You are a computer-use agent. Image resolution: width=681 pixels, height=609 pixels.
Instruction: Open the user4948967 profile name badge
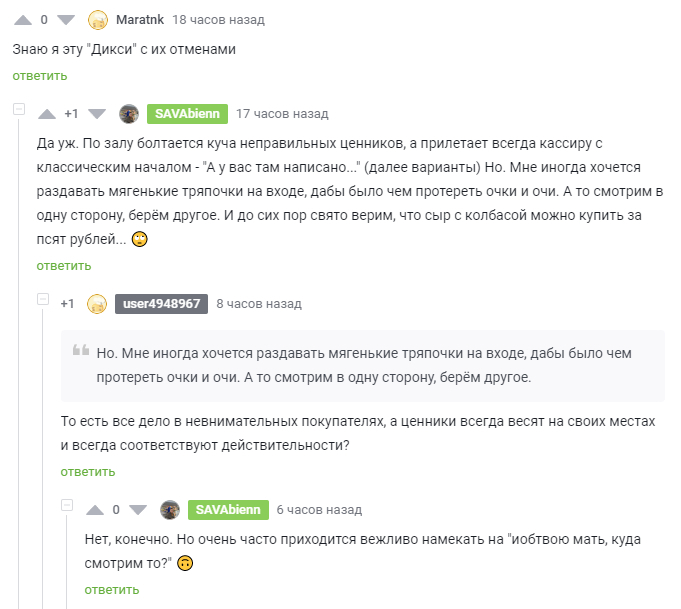(161, 304)
